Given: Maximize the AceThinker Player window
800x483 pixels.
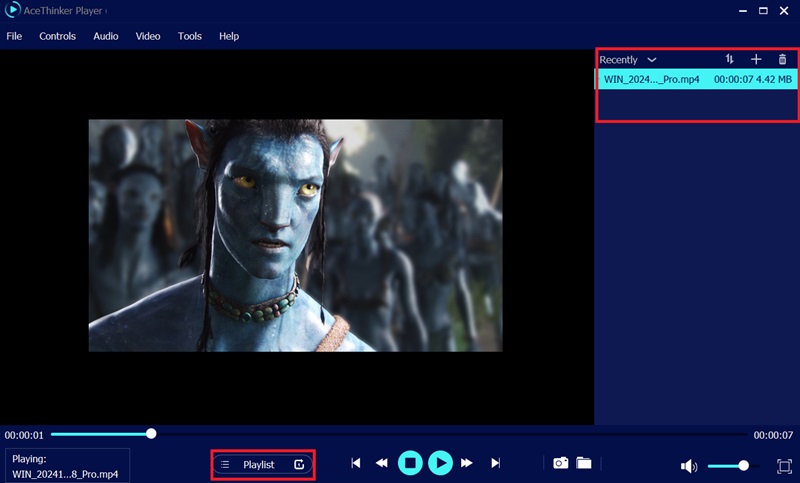Looking at the screenshot, I should (763, 11).
